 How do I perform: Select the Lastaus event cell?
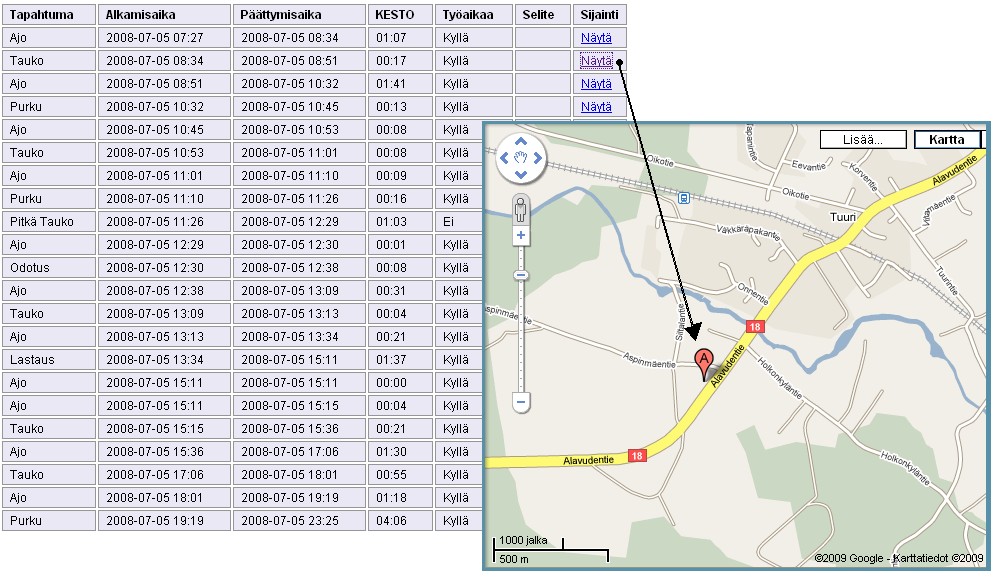[49, 359]
